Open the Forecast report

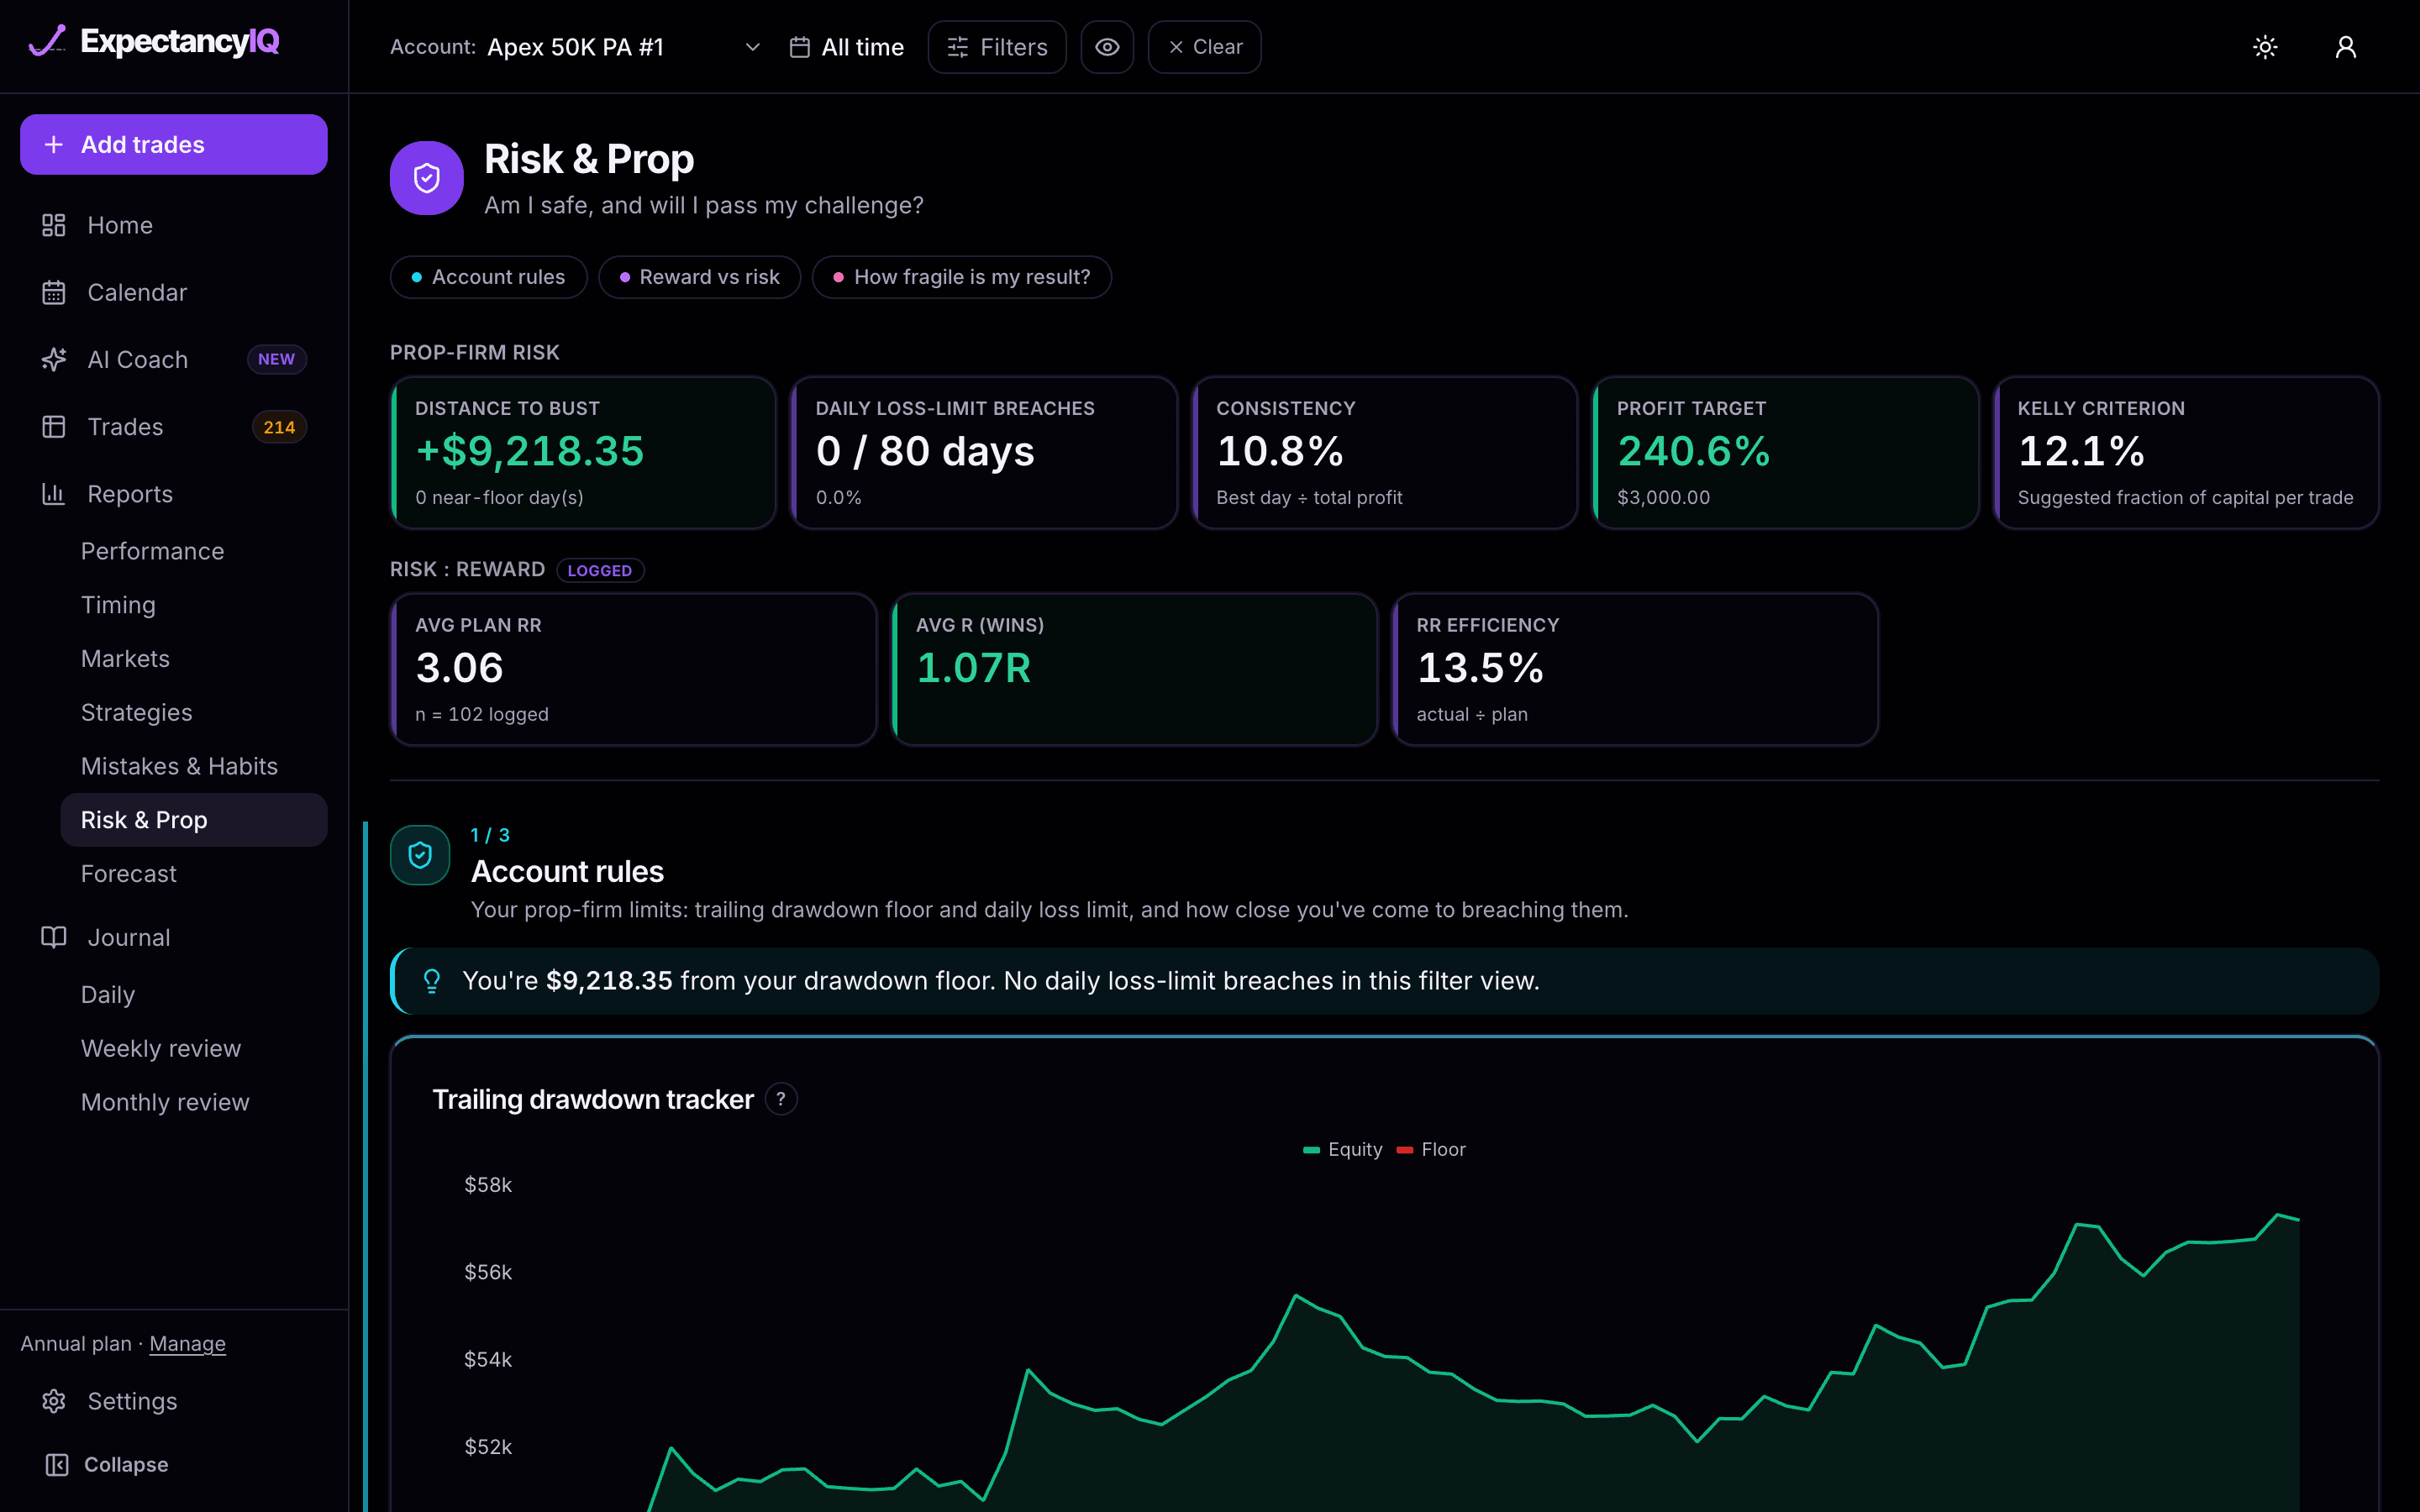click(x=128, y=874)
